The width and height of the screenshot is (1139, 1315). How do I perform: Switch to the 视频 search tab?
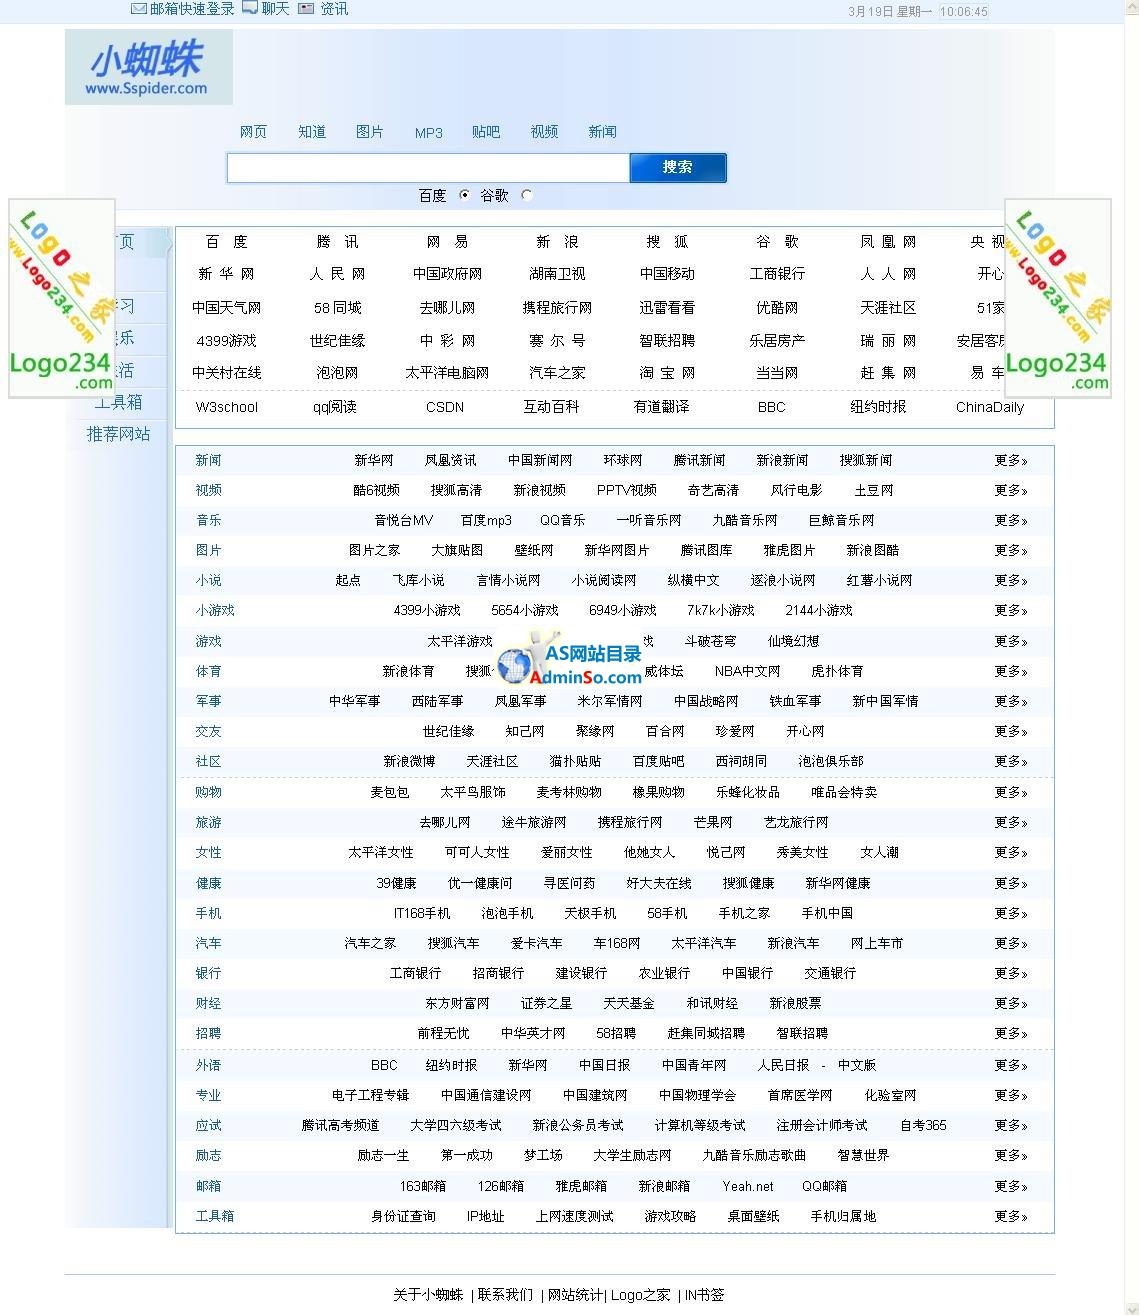tap(544, 132)
